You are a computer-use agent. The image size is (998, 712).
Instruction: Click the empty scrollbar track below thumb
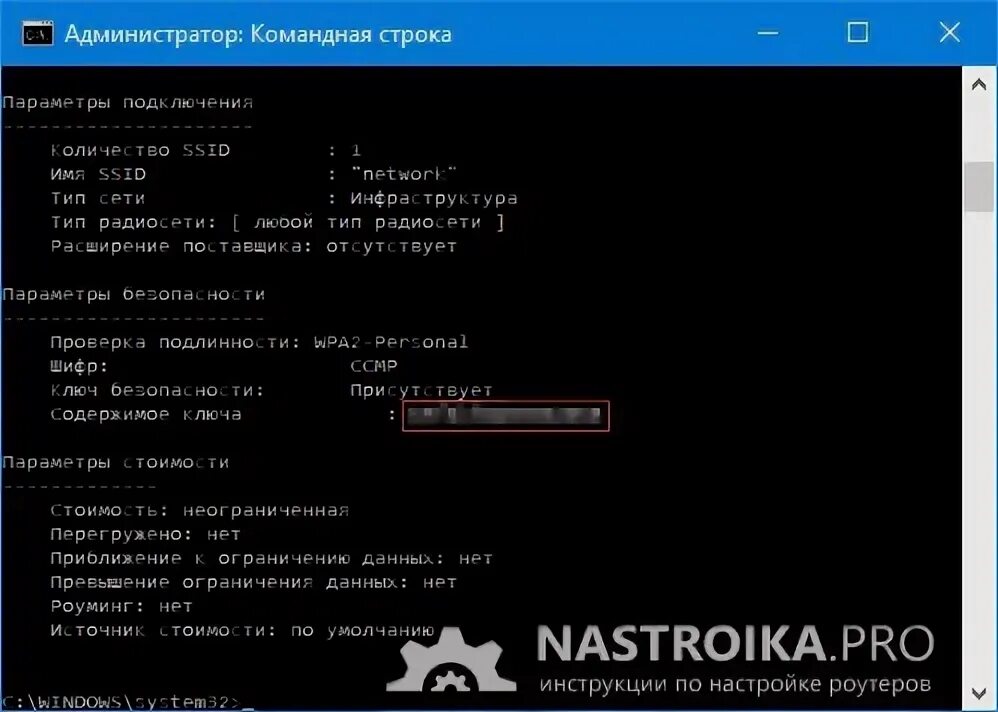pos(979,445)
